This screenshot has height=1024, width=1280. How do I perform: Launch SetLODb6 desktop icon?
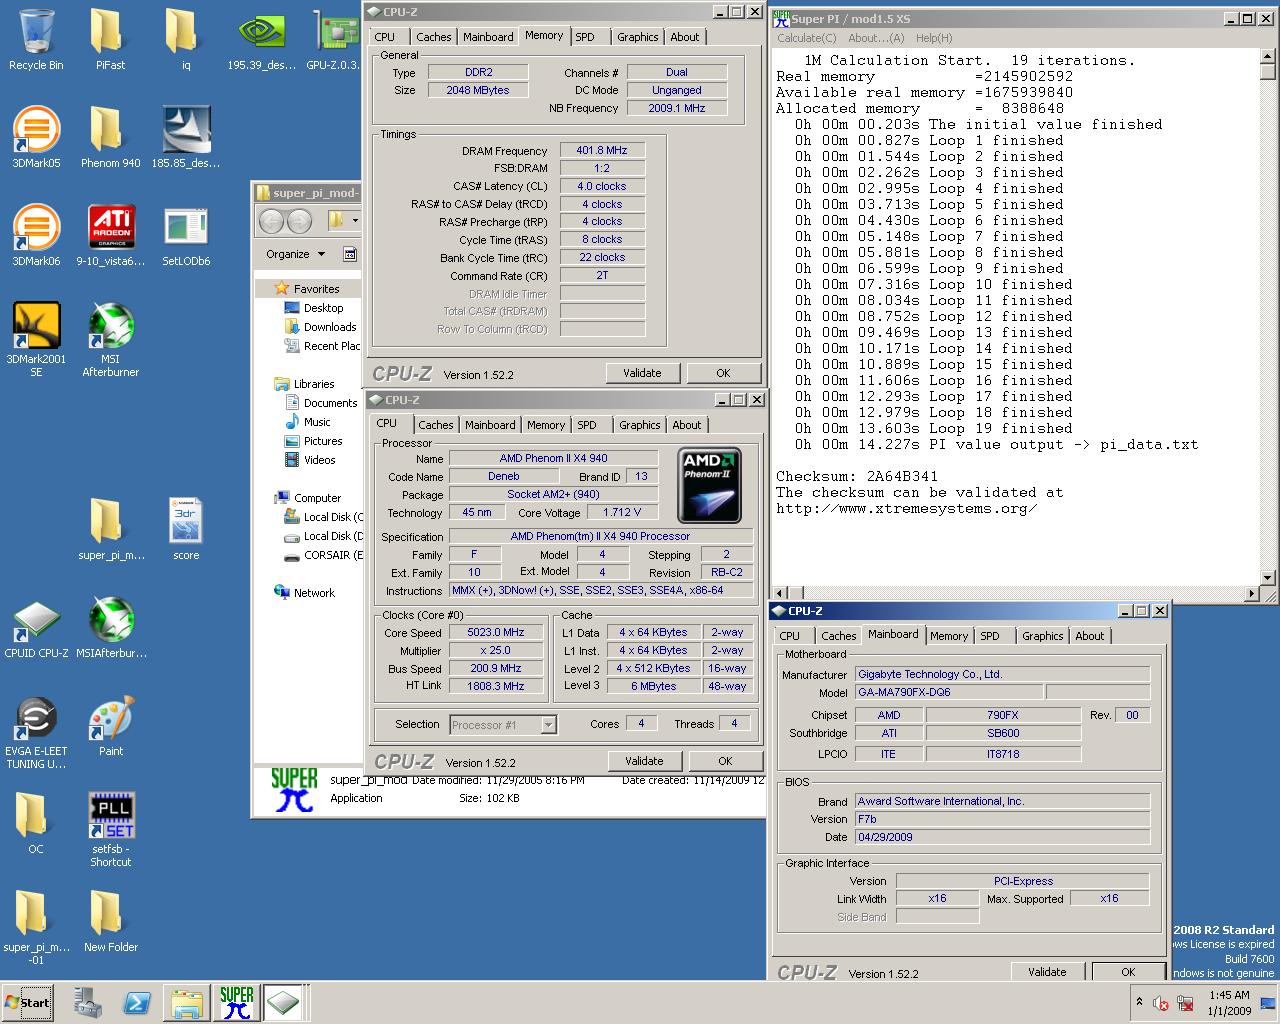[x=185, y=235]
